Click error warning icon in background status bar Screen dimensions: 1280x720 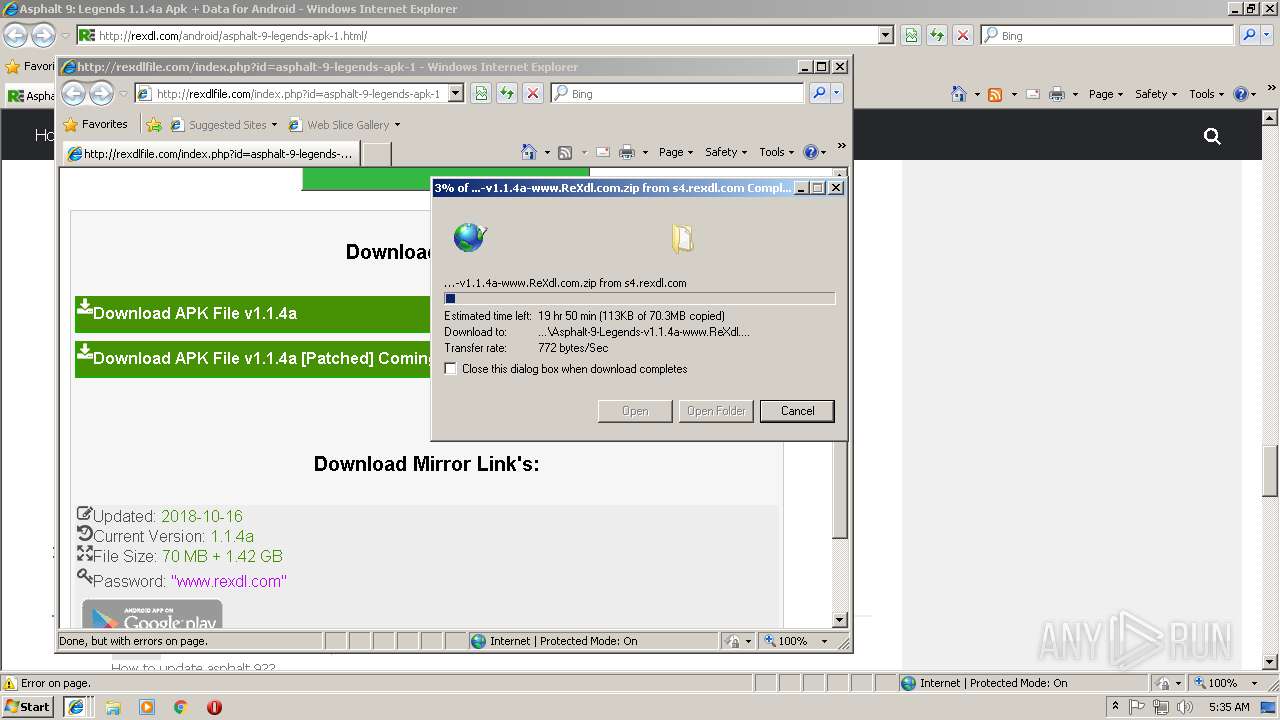(10, 683)
